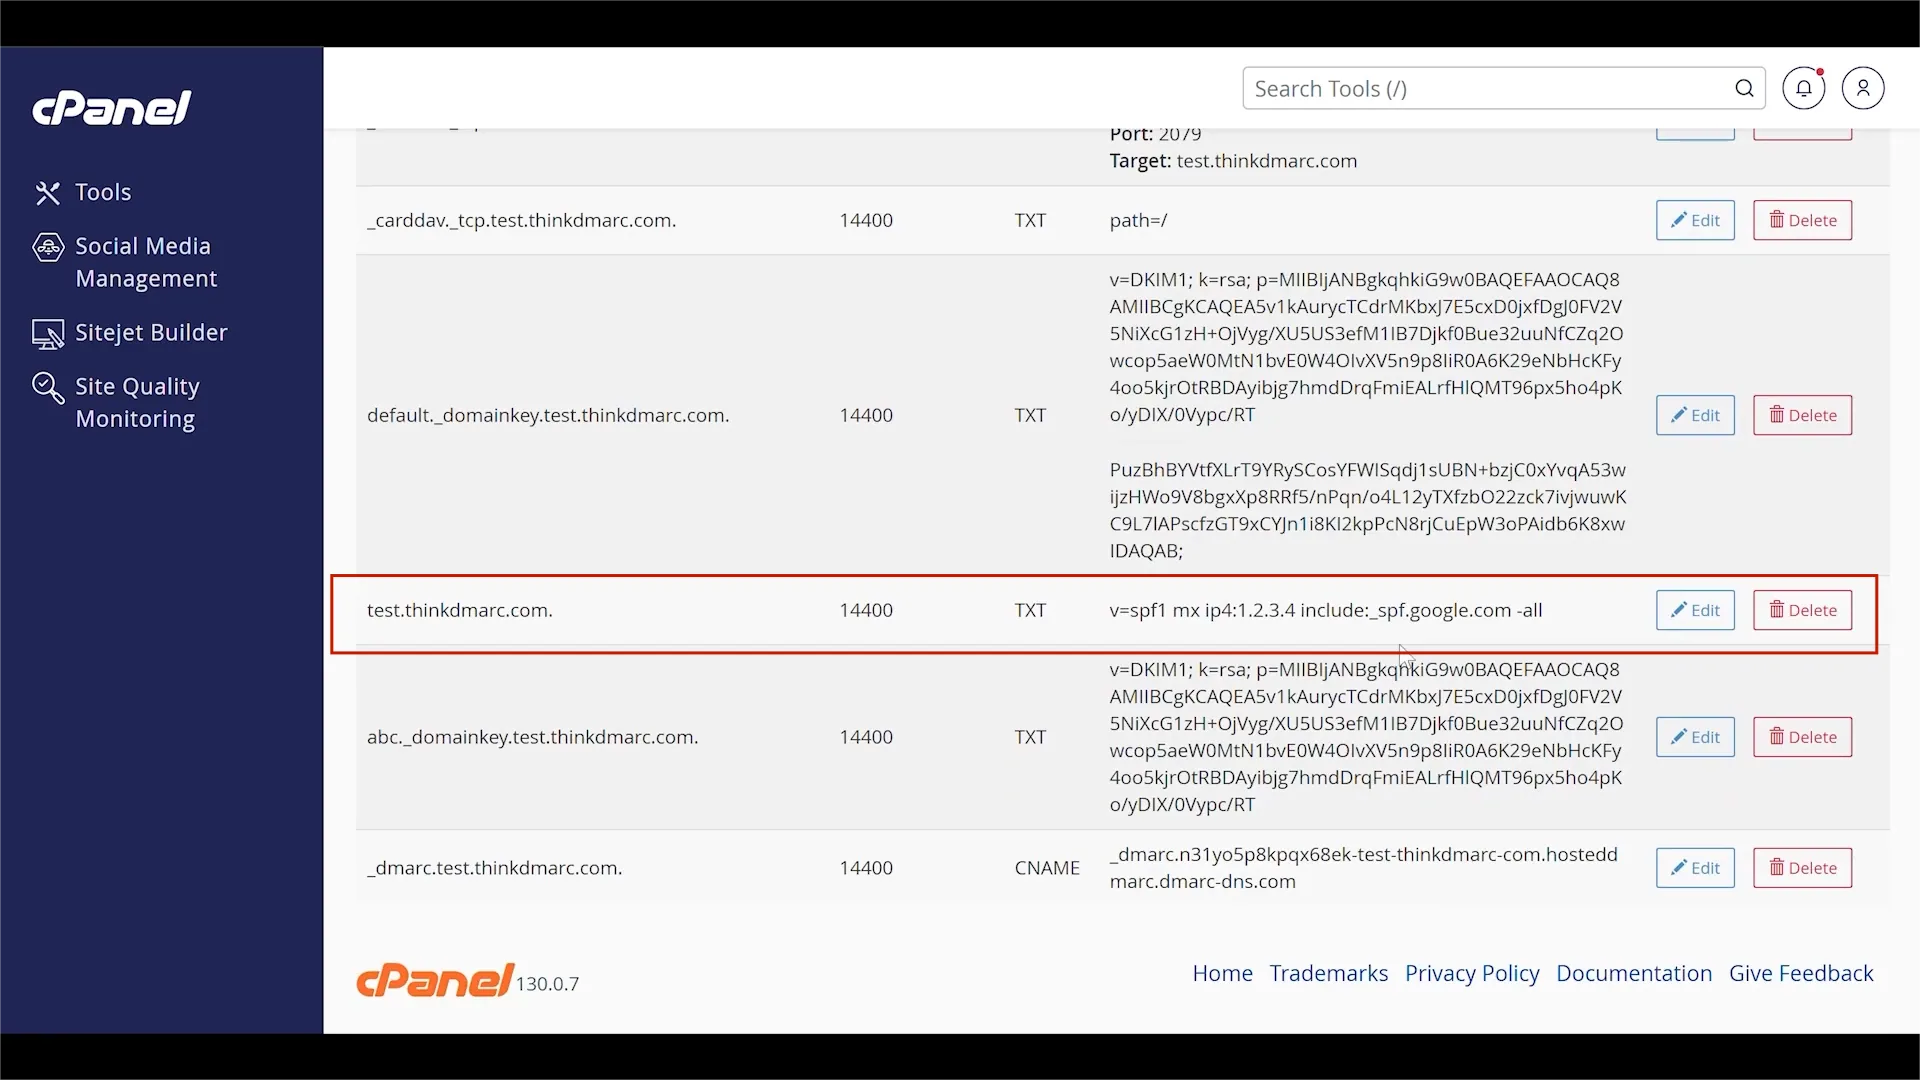
Task: Edit the default._domainkey record
Action: click(1695, 415)
